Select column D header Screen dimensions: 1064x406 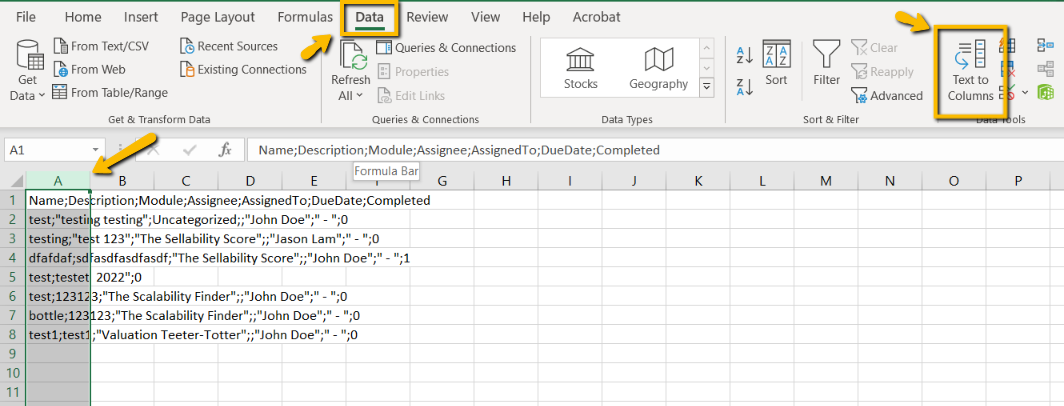coord(250,181)
